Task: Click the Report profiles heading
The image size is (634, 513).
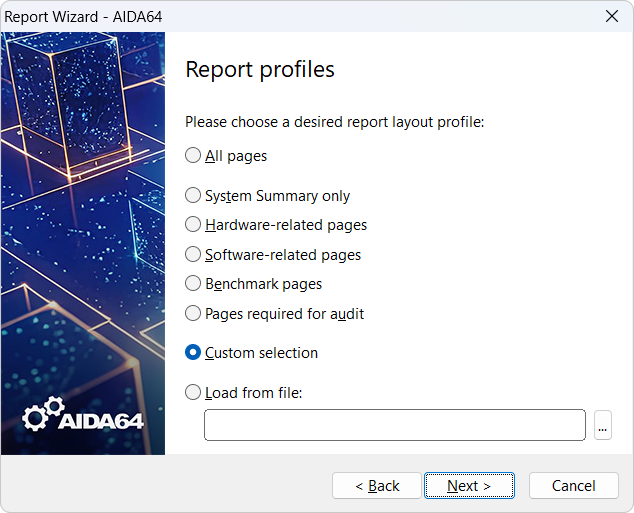Action: click(260, 70)
